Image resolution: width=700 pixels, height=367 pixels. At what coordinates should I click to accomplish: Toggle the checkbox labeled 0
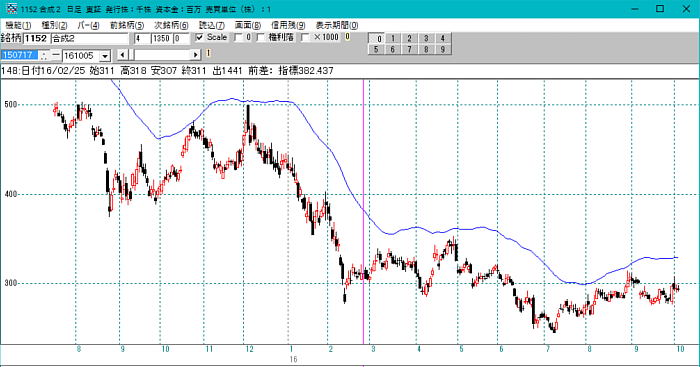pos(238,38)
